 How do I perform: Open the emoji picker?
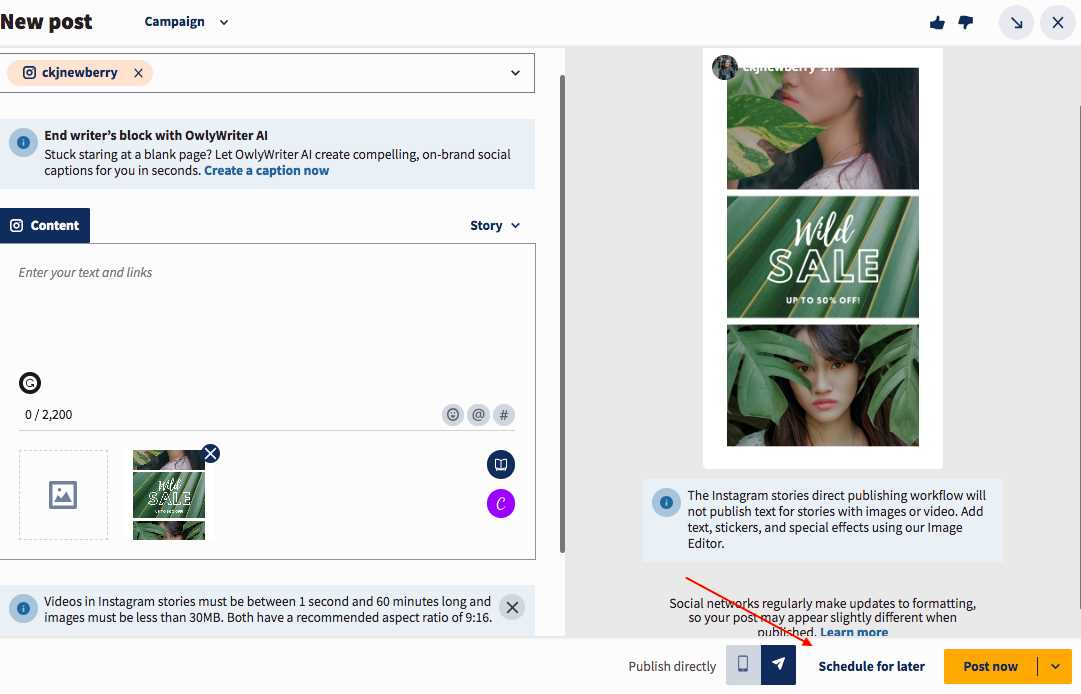(453, 415)
